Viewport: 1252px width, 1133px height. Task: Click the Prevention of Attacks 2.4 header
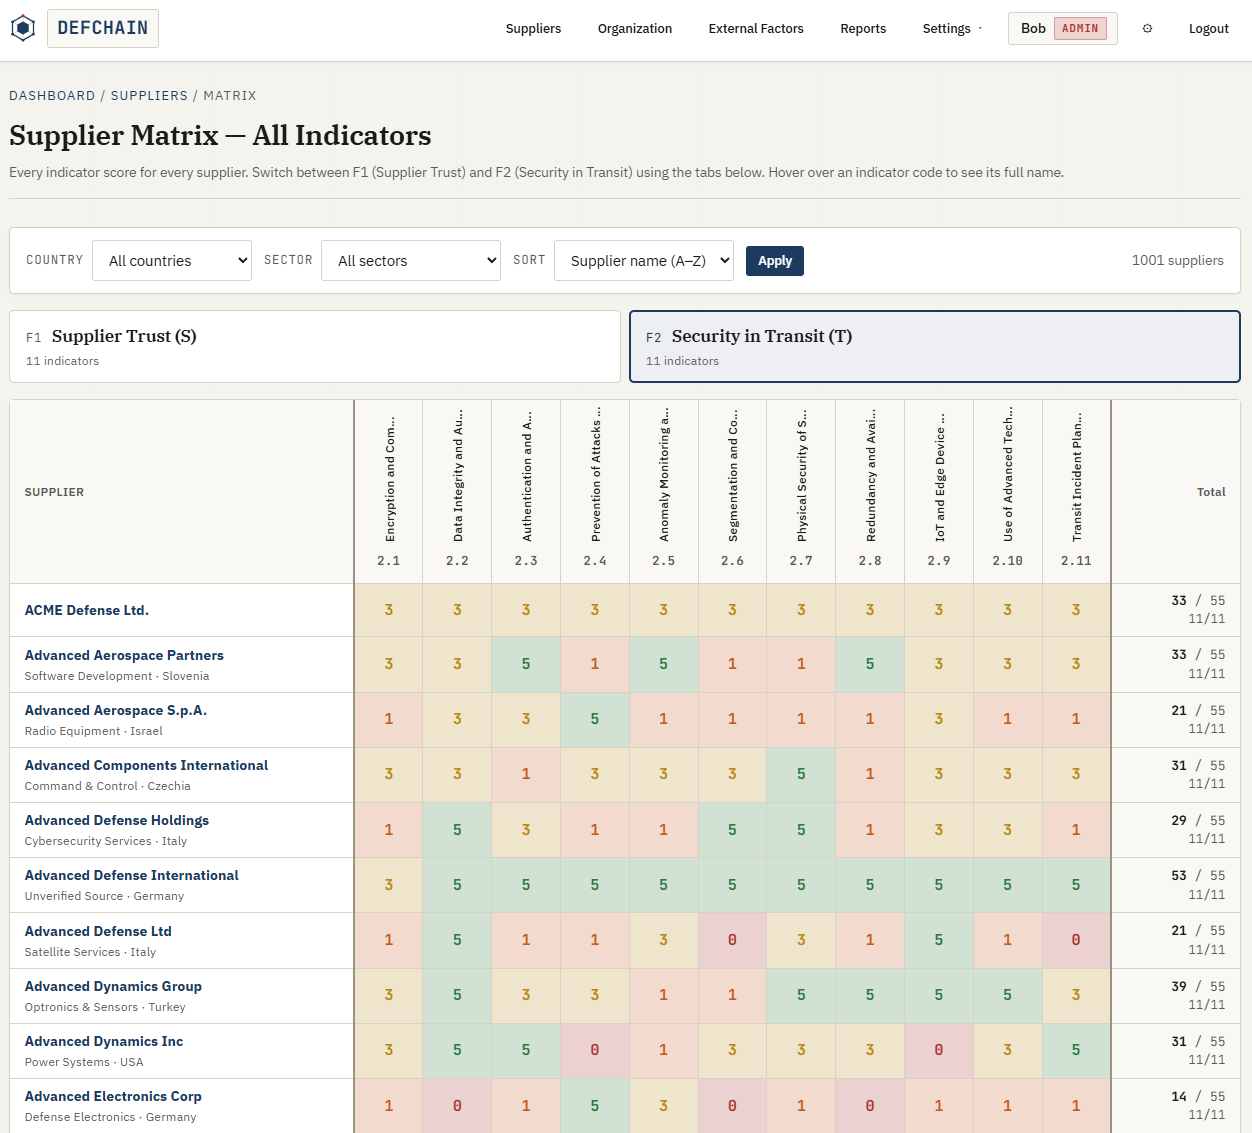(595, 492)
